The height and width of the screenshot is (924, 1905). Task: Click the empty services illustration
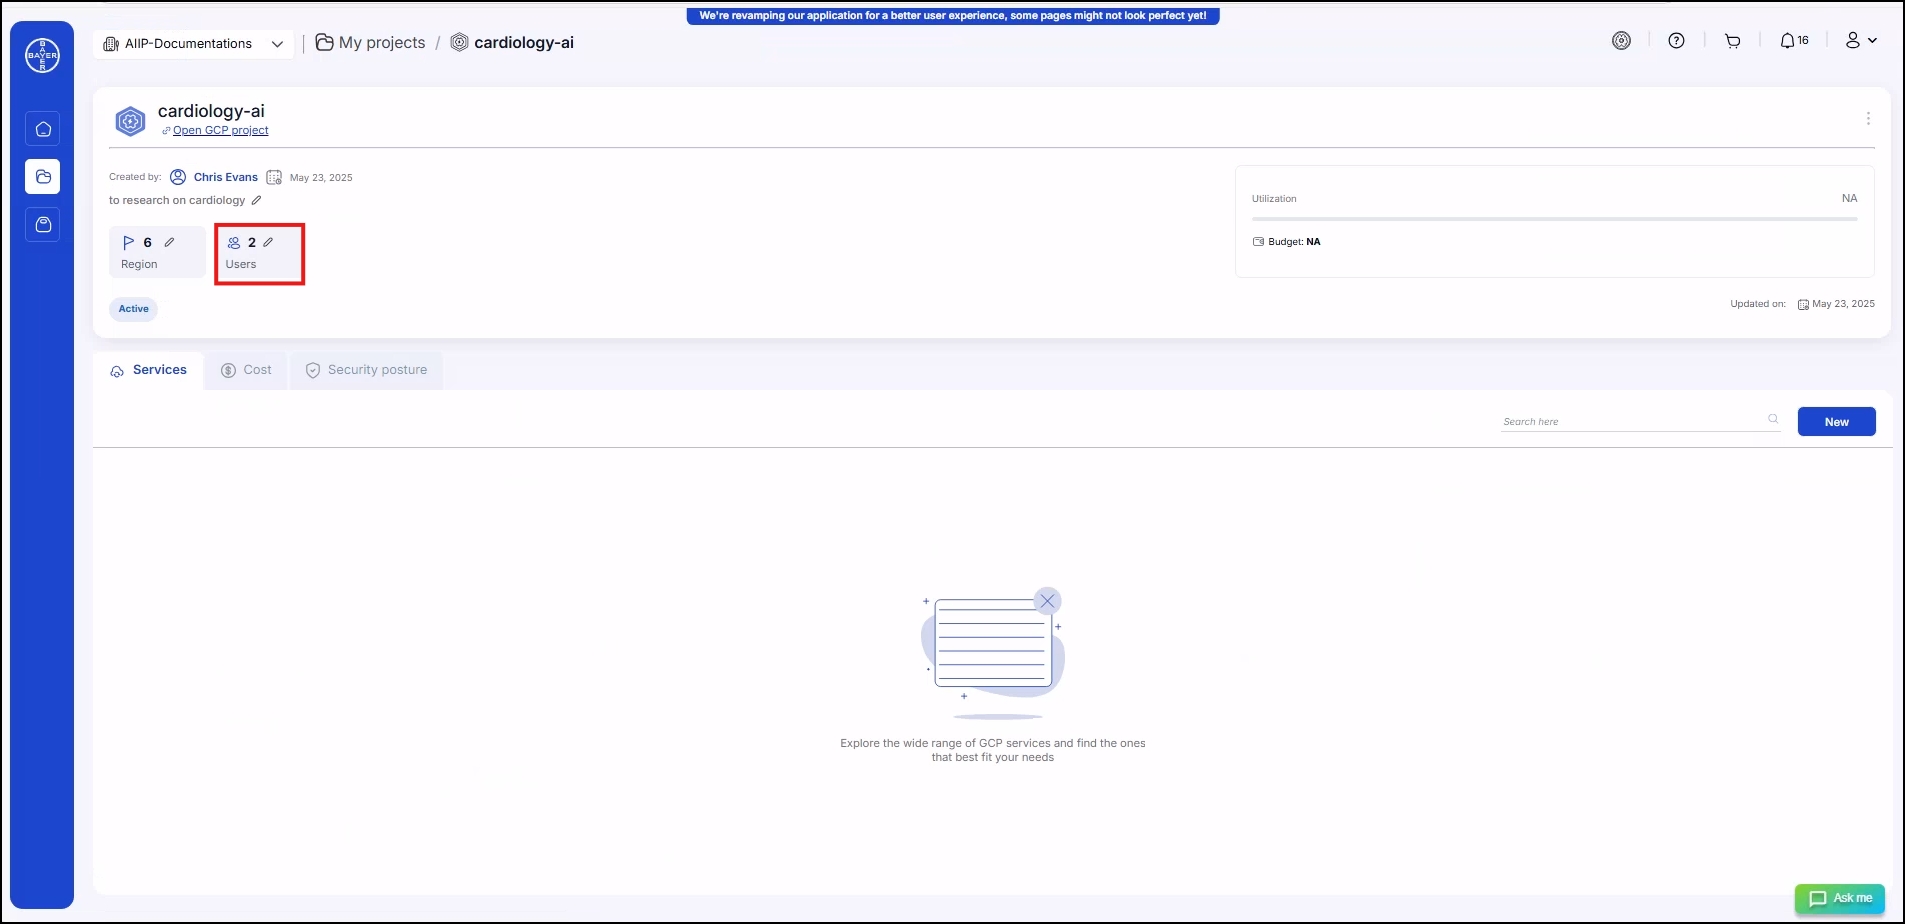click(992, 653)
